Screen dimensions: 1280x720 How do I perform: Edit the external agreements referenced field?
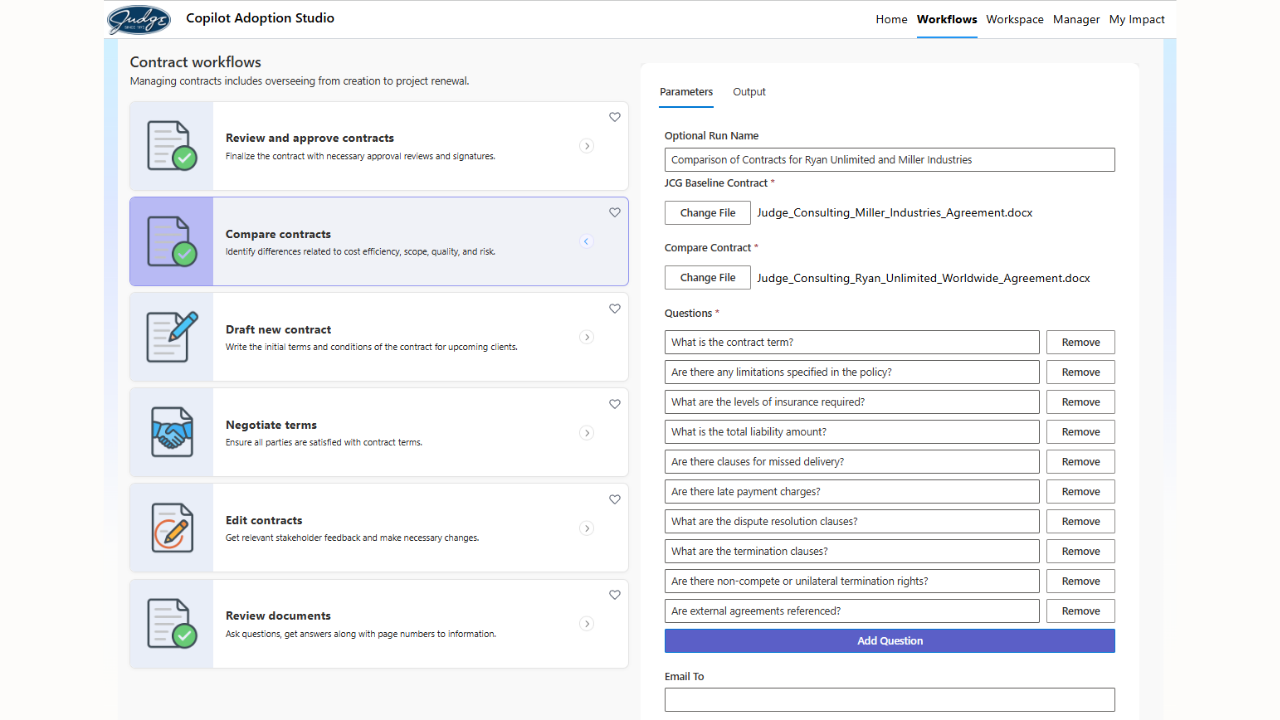point(852,611)
